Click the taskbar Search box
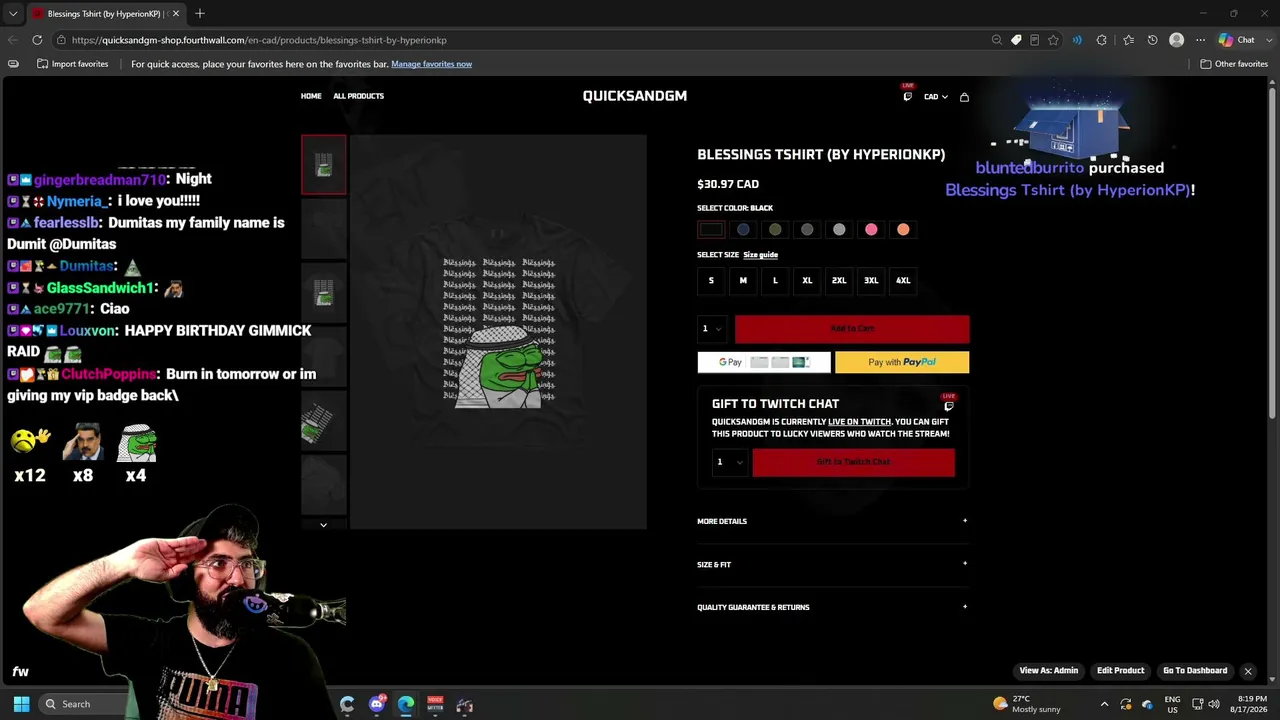 84,704
